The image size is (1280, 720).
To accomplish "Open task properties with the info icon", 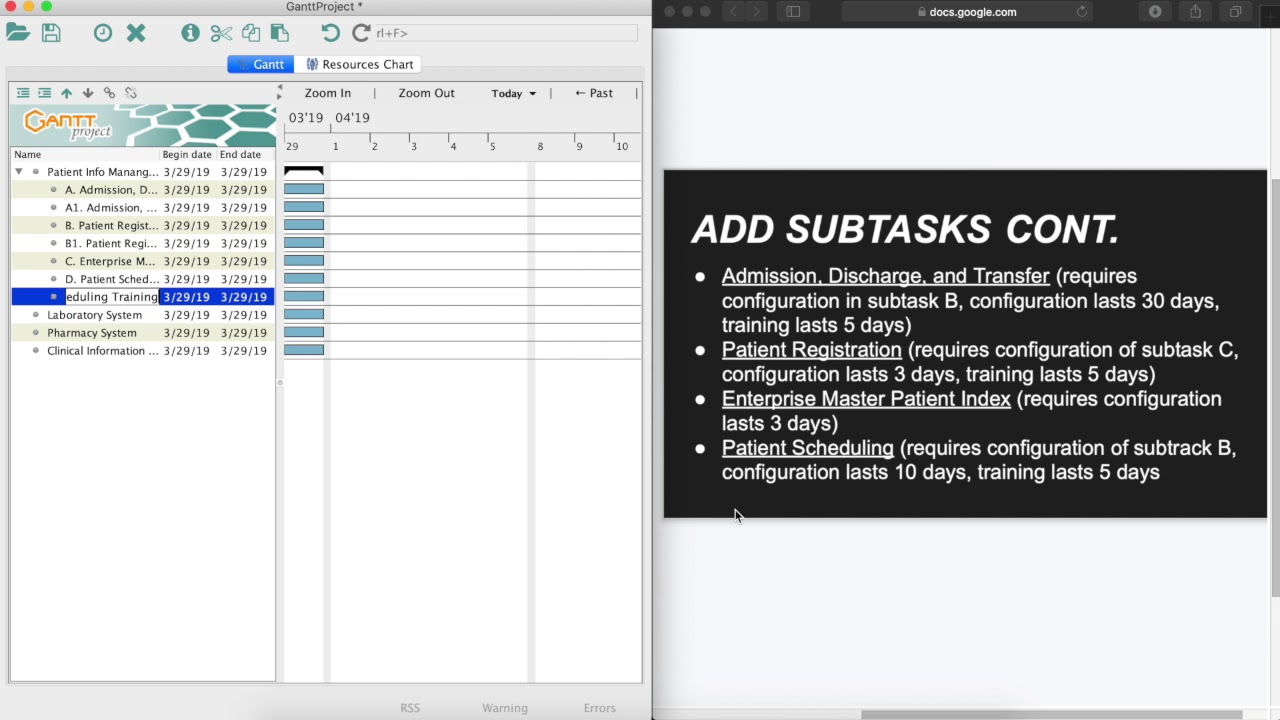I will pyautogui.click(x=190, y=33).
